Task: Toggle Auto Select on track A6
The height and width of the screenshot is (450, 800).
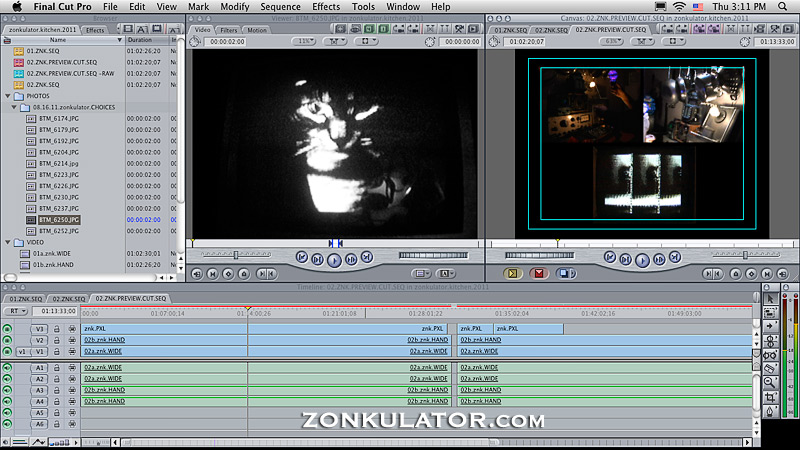Action: 72,424
